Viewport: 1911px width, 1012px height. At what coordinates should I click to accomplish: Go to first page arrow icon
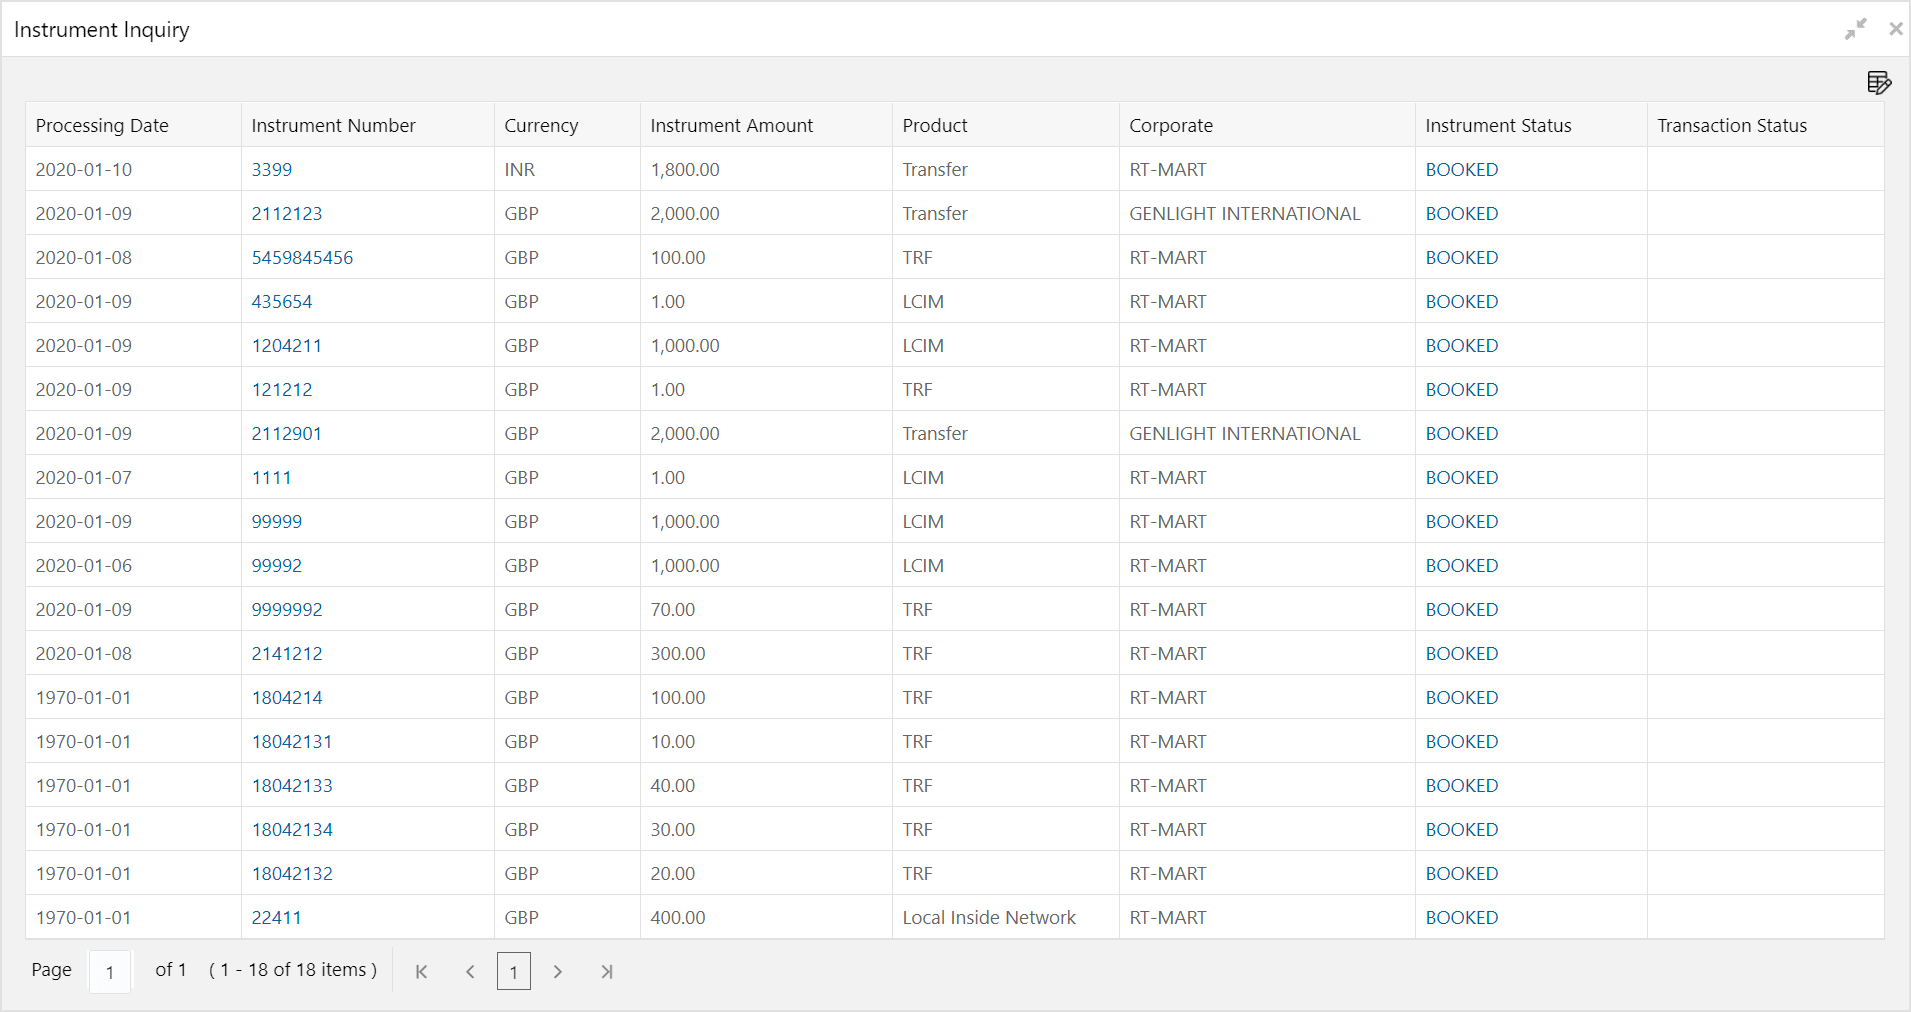[422, 972]
